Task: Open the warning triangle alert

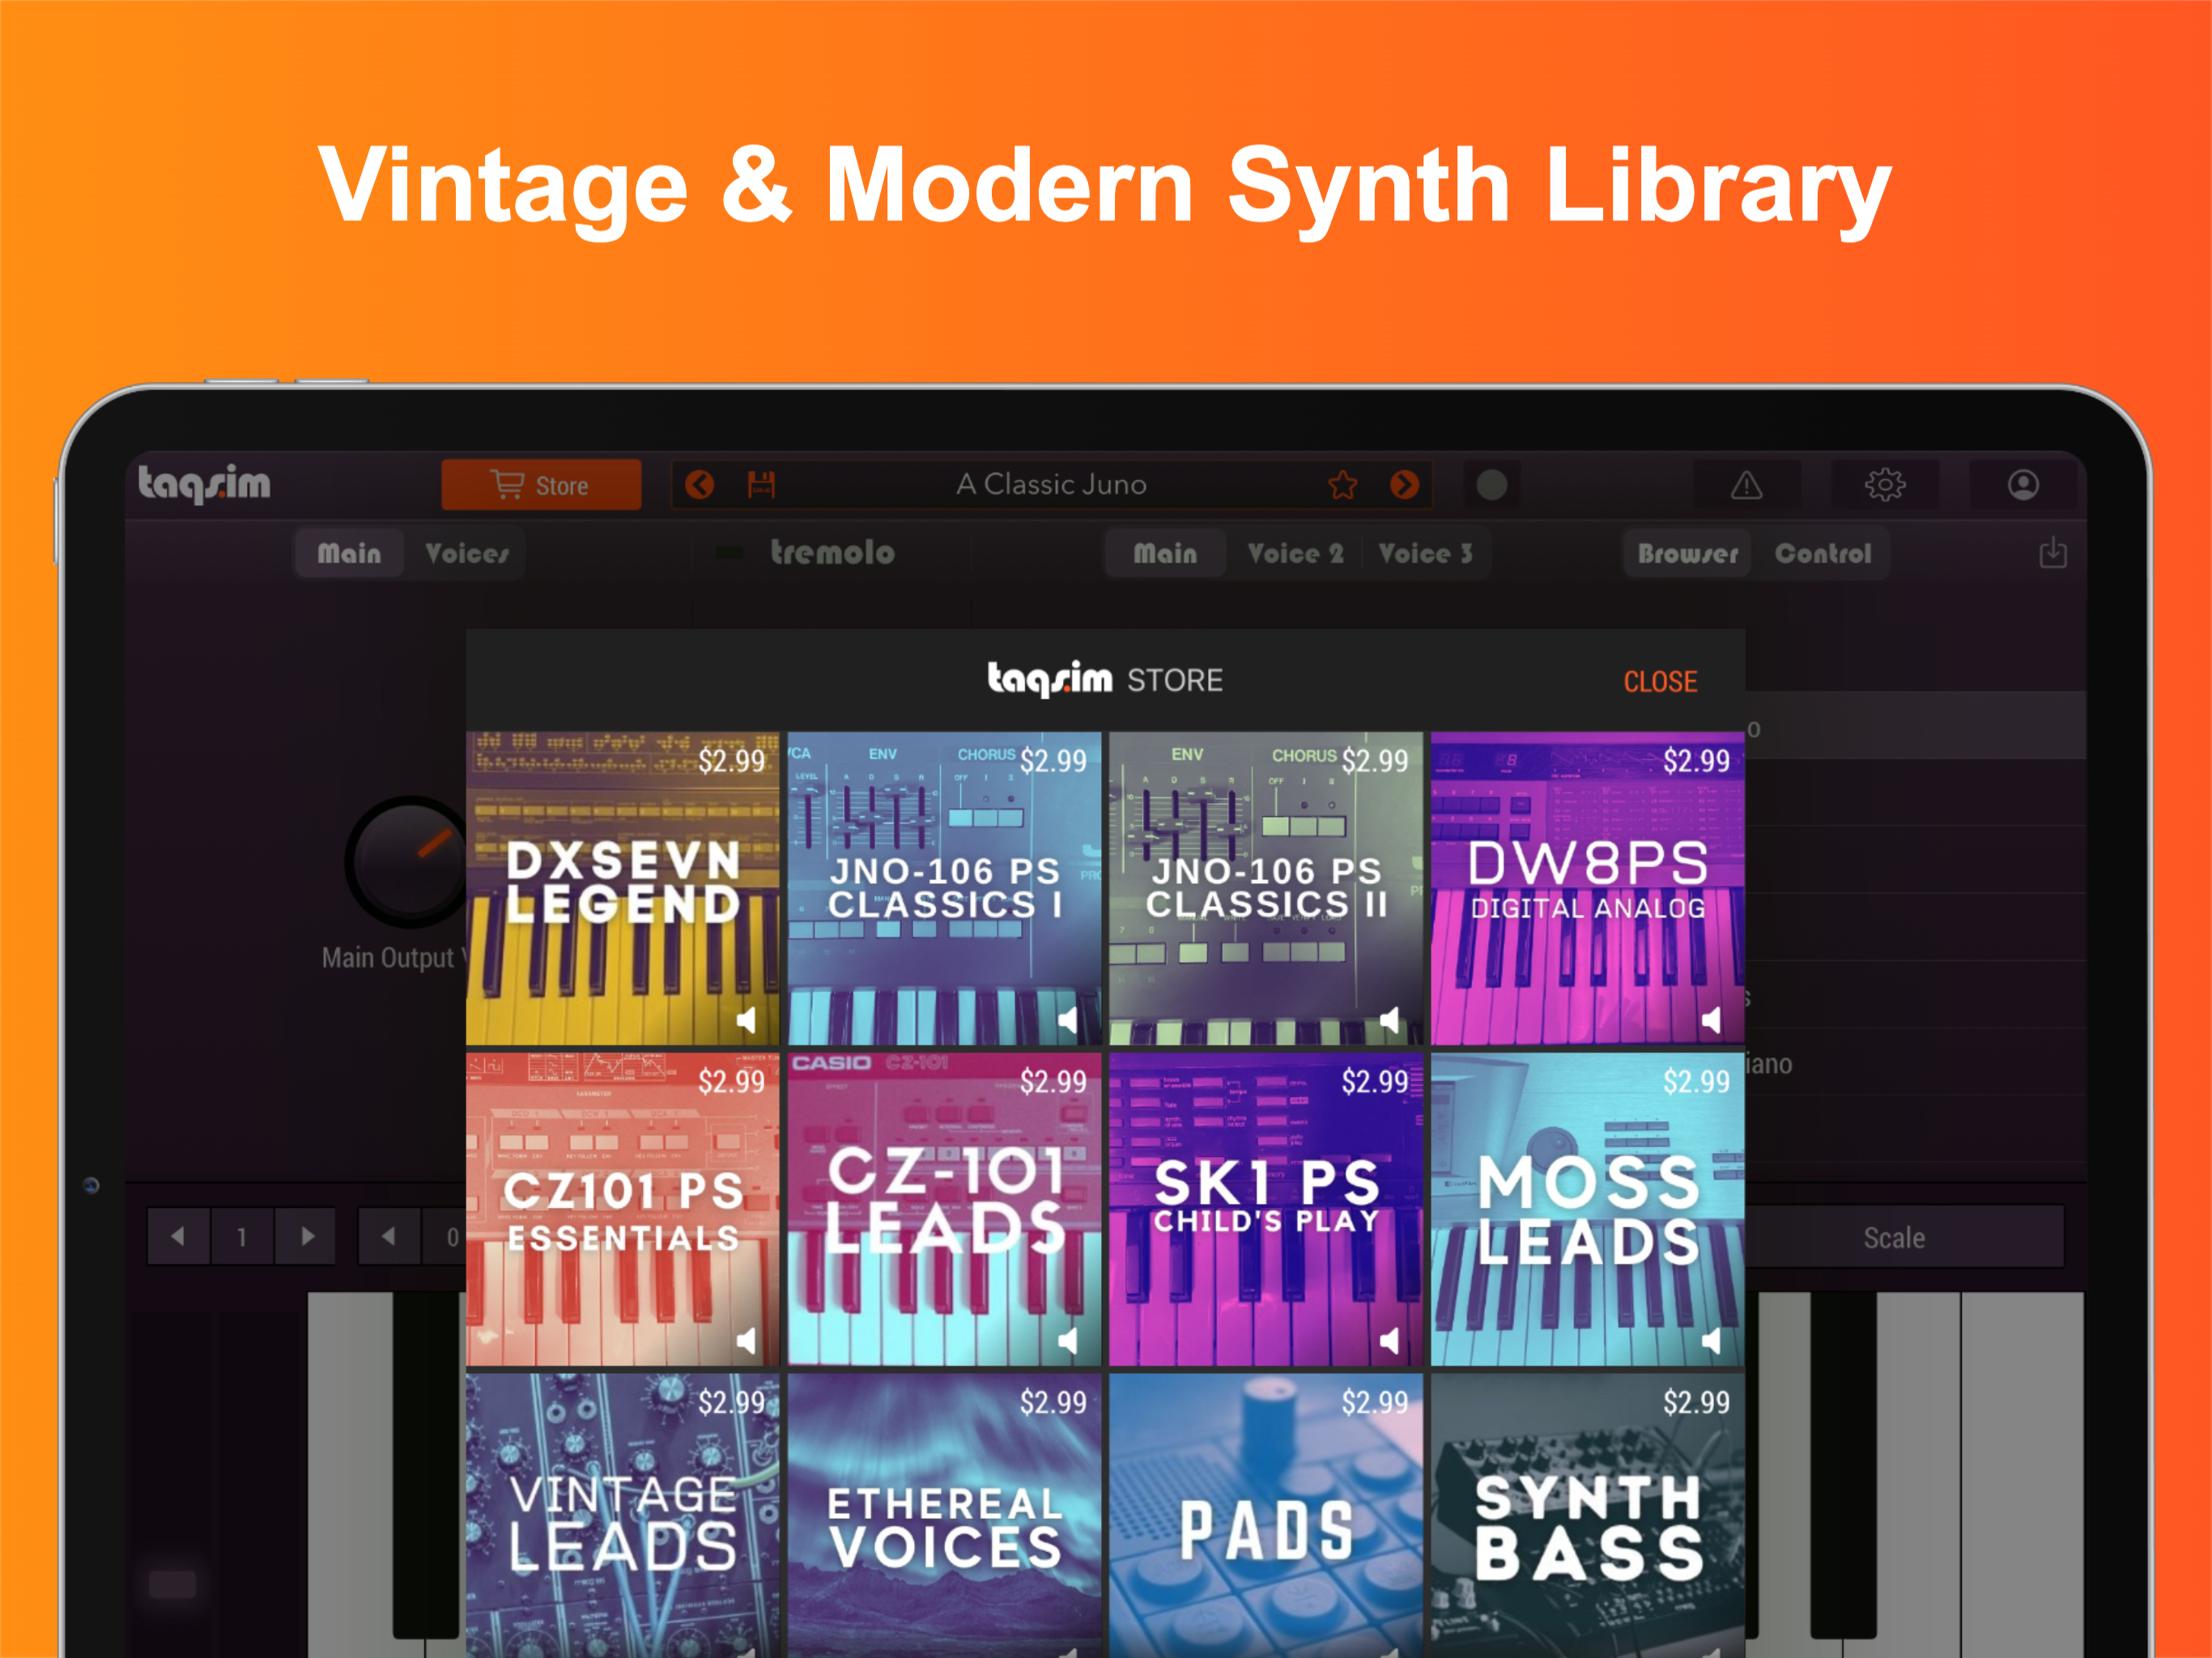Action: point(1746,485)
